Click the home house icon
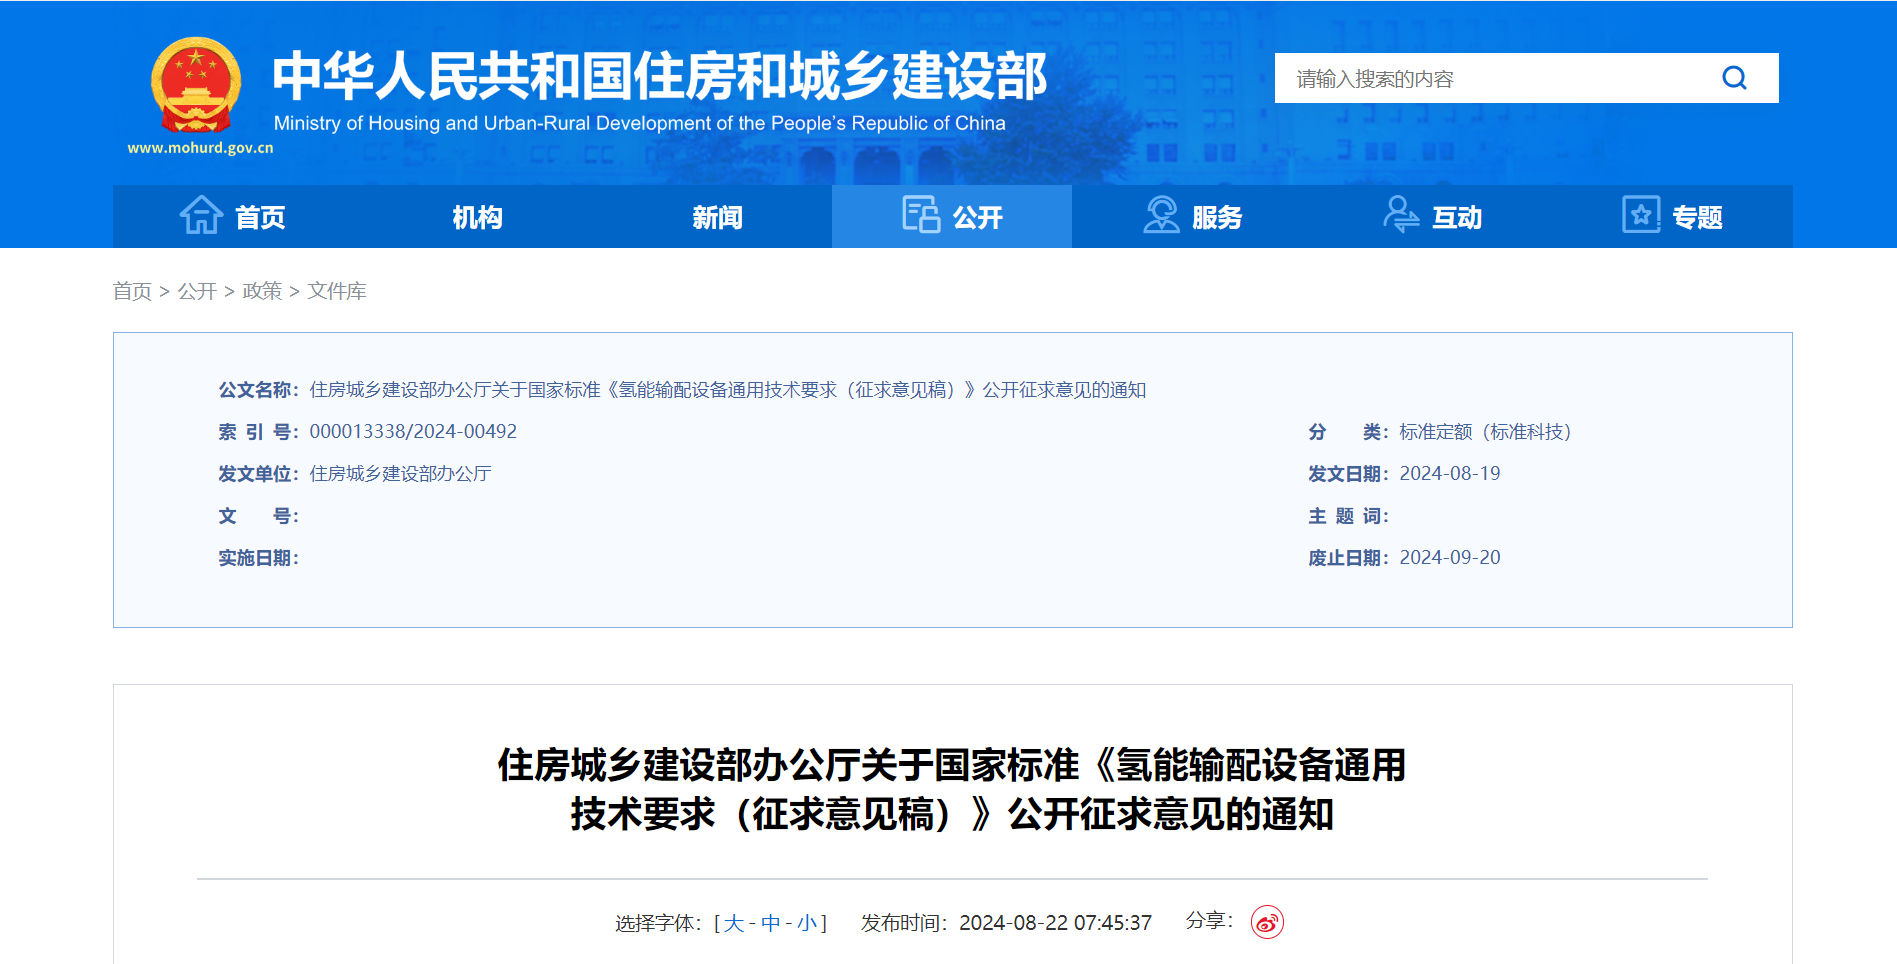 (x=201, y=215)
